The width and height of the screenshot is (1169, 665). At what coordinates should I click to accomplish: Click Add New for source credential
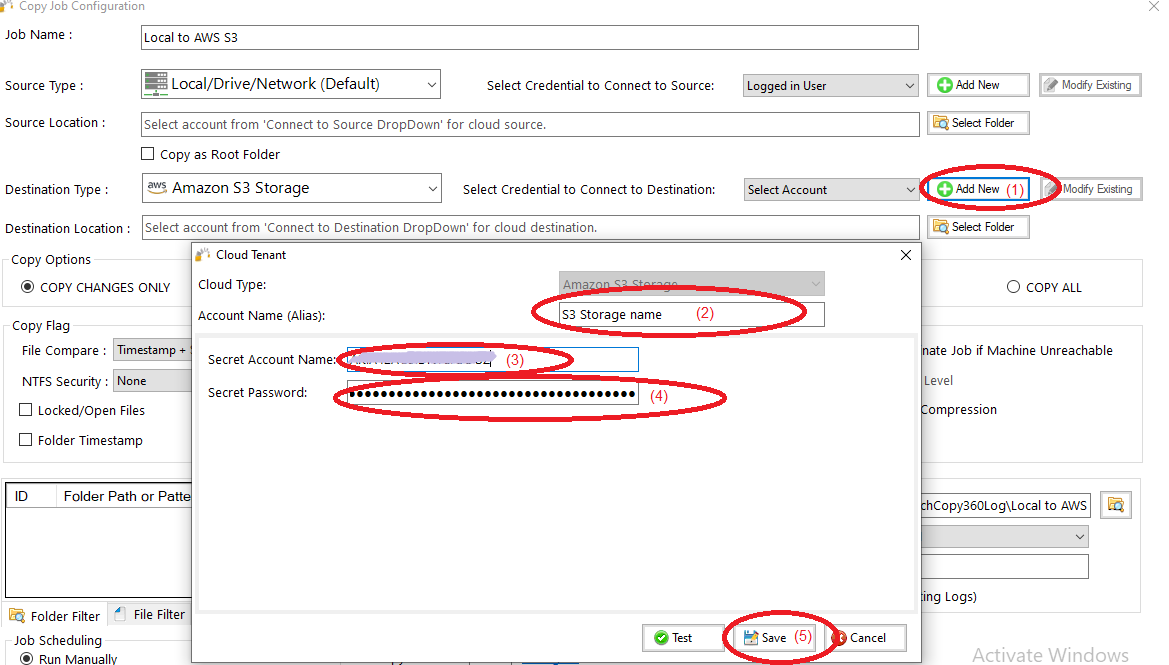click(977, 85)
